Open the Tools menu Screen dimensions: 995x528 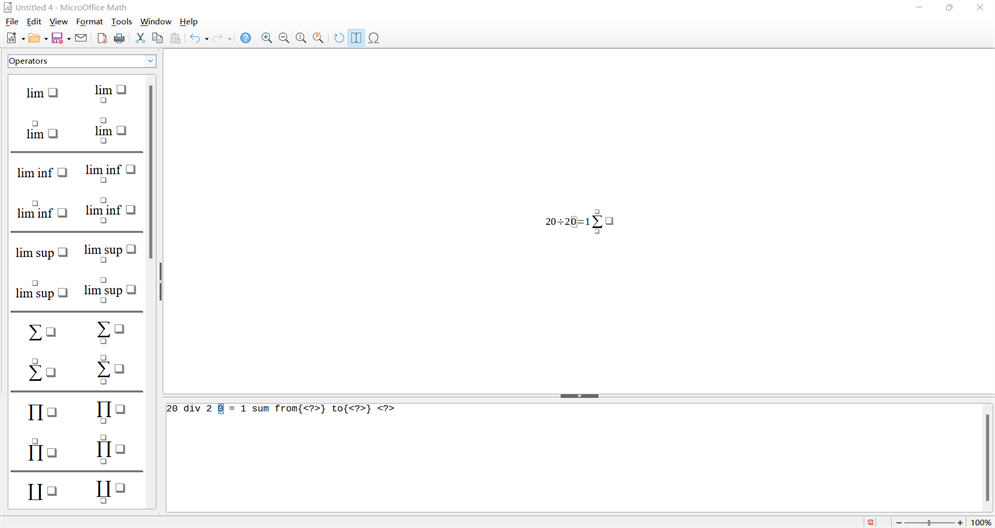coord(121,21)
